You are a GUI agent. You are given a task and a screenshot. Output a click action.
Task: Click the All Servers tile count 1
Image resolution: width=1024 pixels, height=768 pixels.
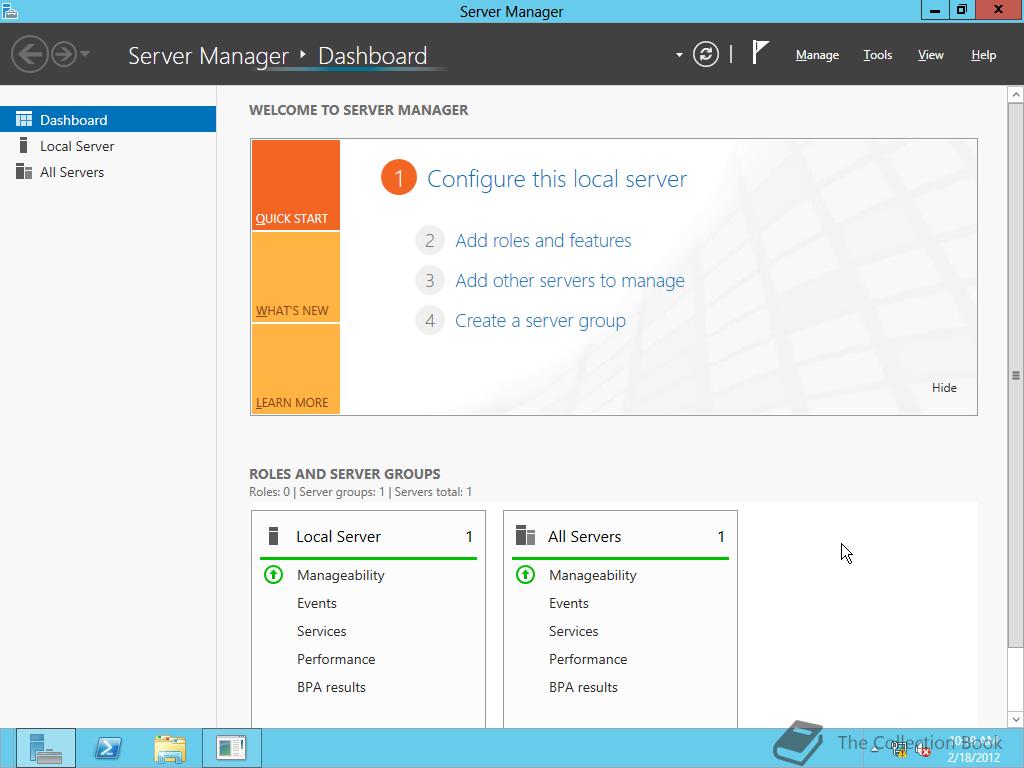coord(721,537)
